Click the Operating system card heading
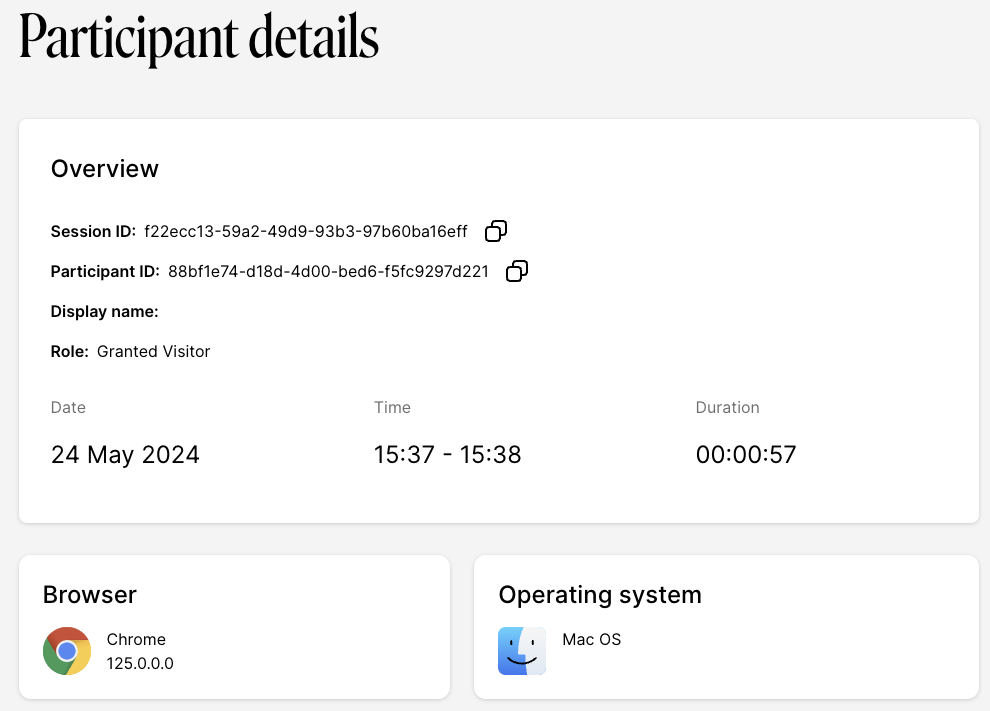 pos(600,595)
